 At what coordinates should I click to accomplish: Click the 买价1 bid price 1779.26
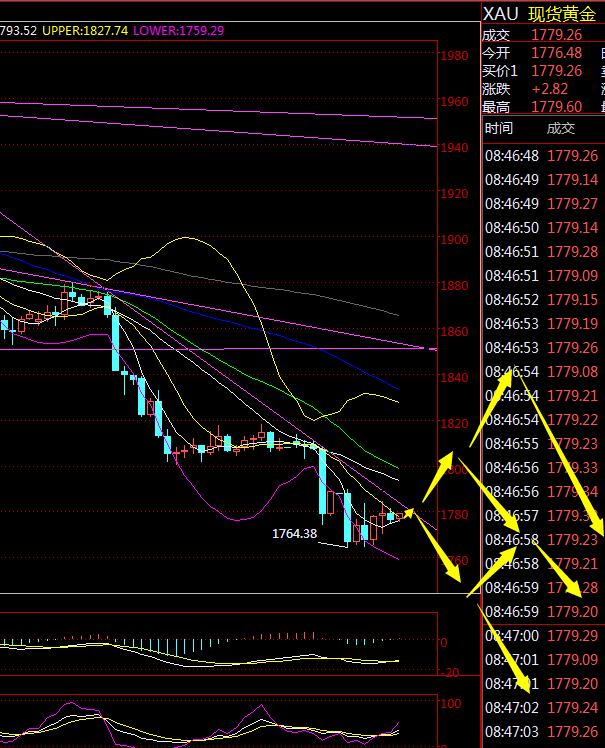pos(557,71)
